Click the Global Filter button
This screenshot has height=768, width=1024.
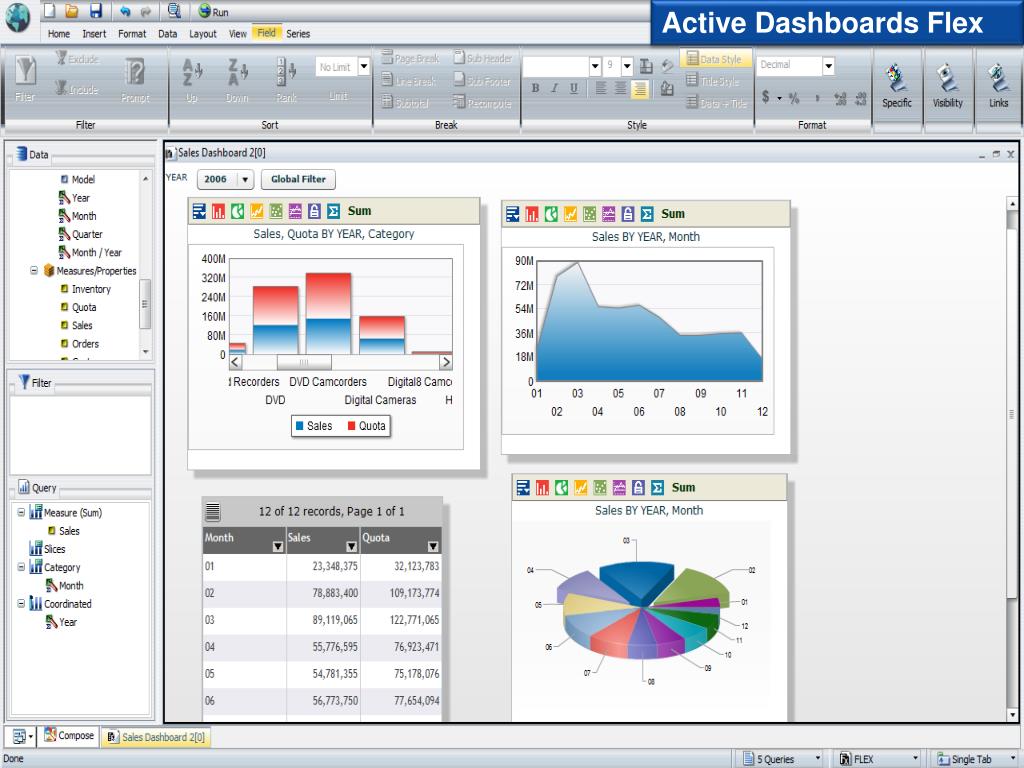(298, 180)
